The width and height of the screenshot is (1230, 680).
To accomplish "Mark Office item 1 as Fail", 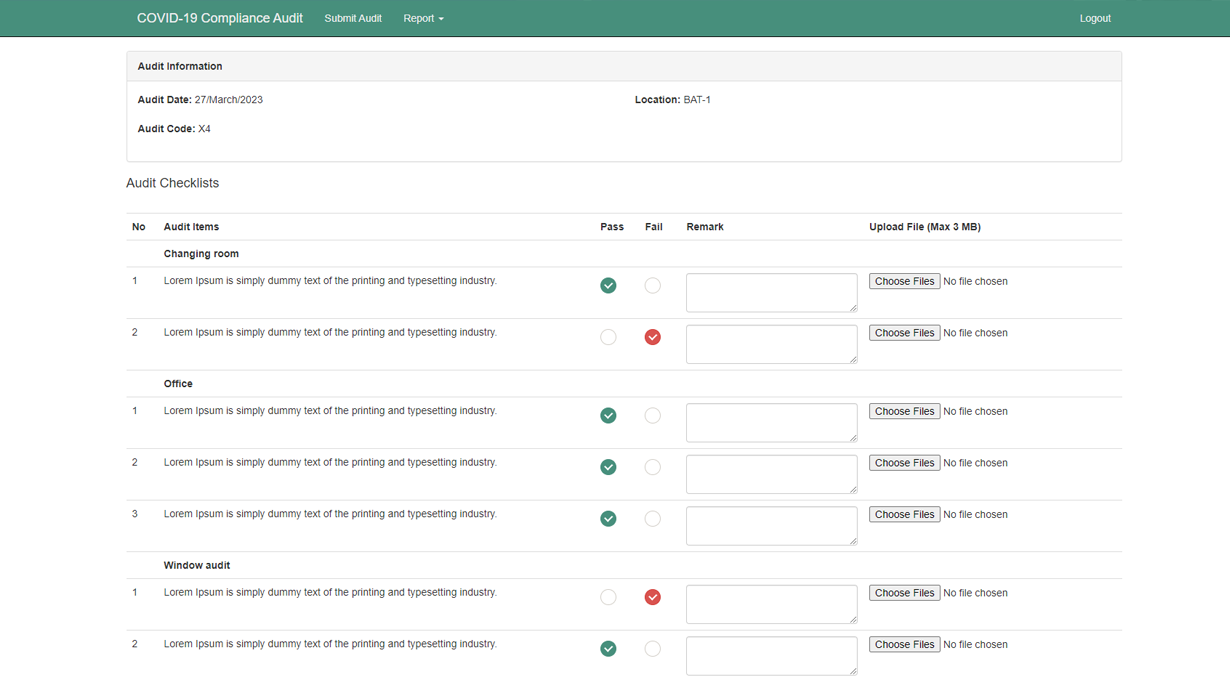I will coord(652,416).
